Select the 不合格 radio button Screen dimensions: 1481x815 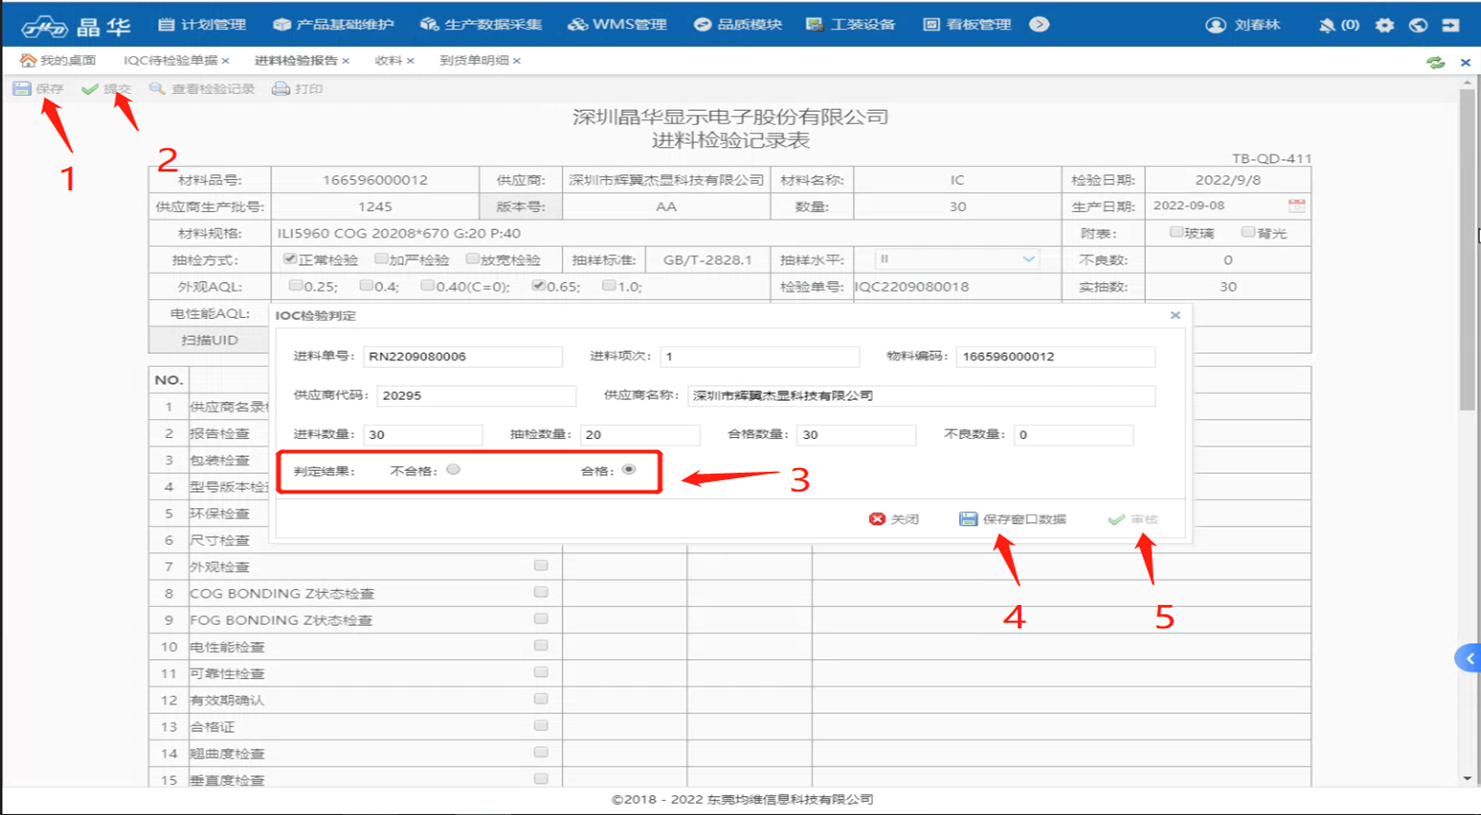tap(454, 469)
